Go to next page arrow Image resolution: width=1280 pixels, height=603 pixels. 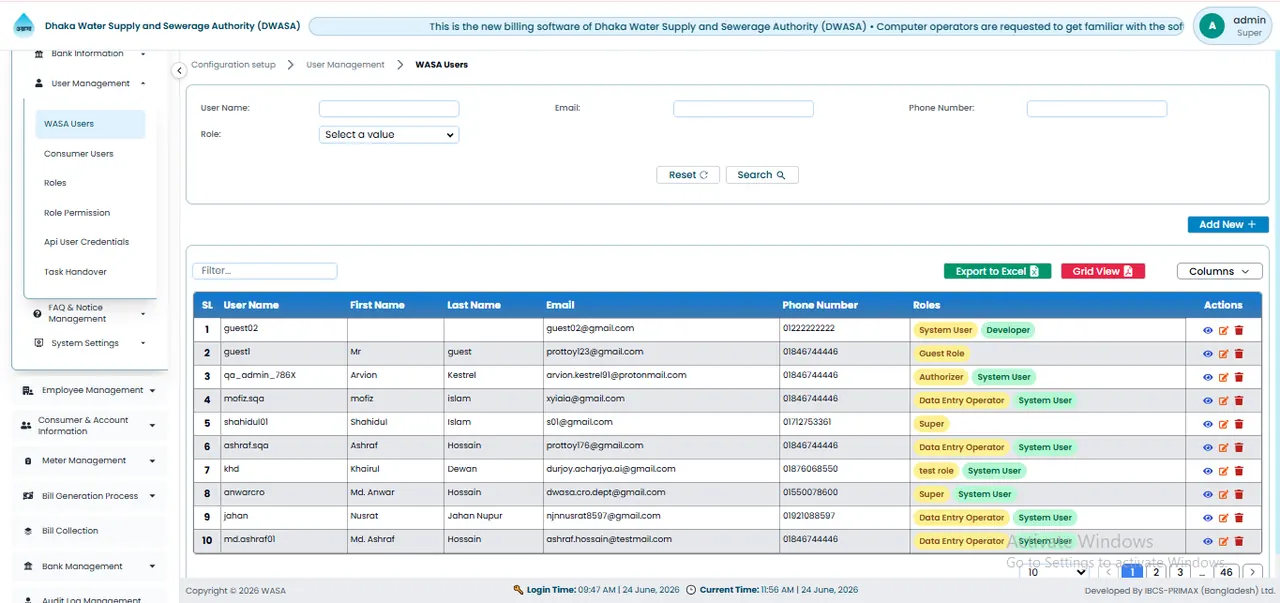tap(1252, 572)
